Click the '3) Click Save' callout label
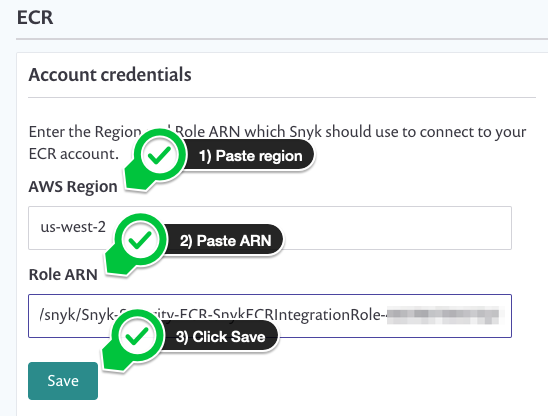 [221, 337]
